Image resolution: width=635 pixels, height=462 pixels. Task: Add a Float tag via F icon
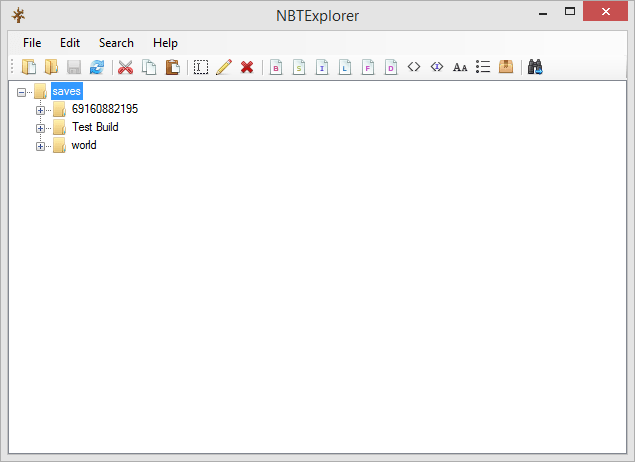[x=368, y=67]
